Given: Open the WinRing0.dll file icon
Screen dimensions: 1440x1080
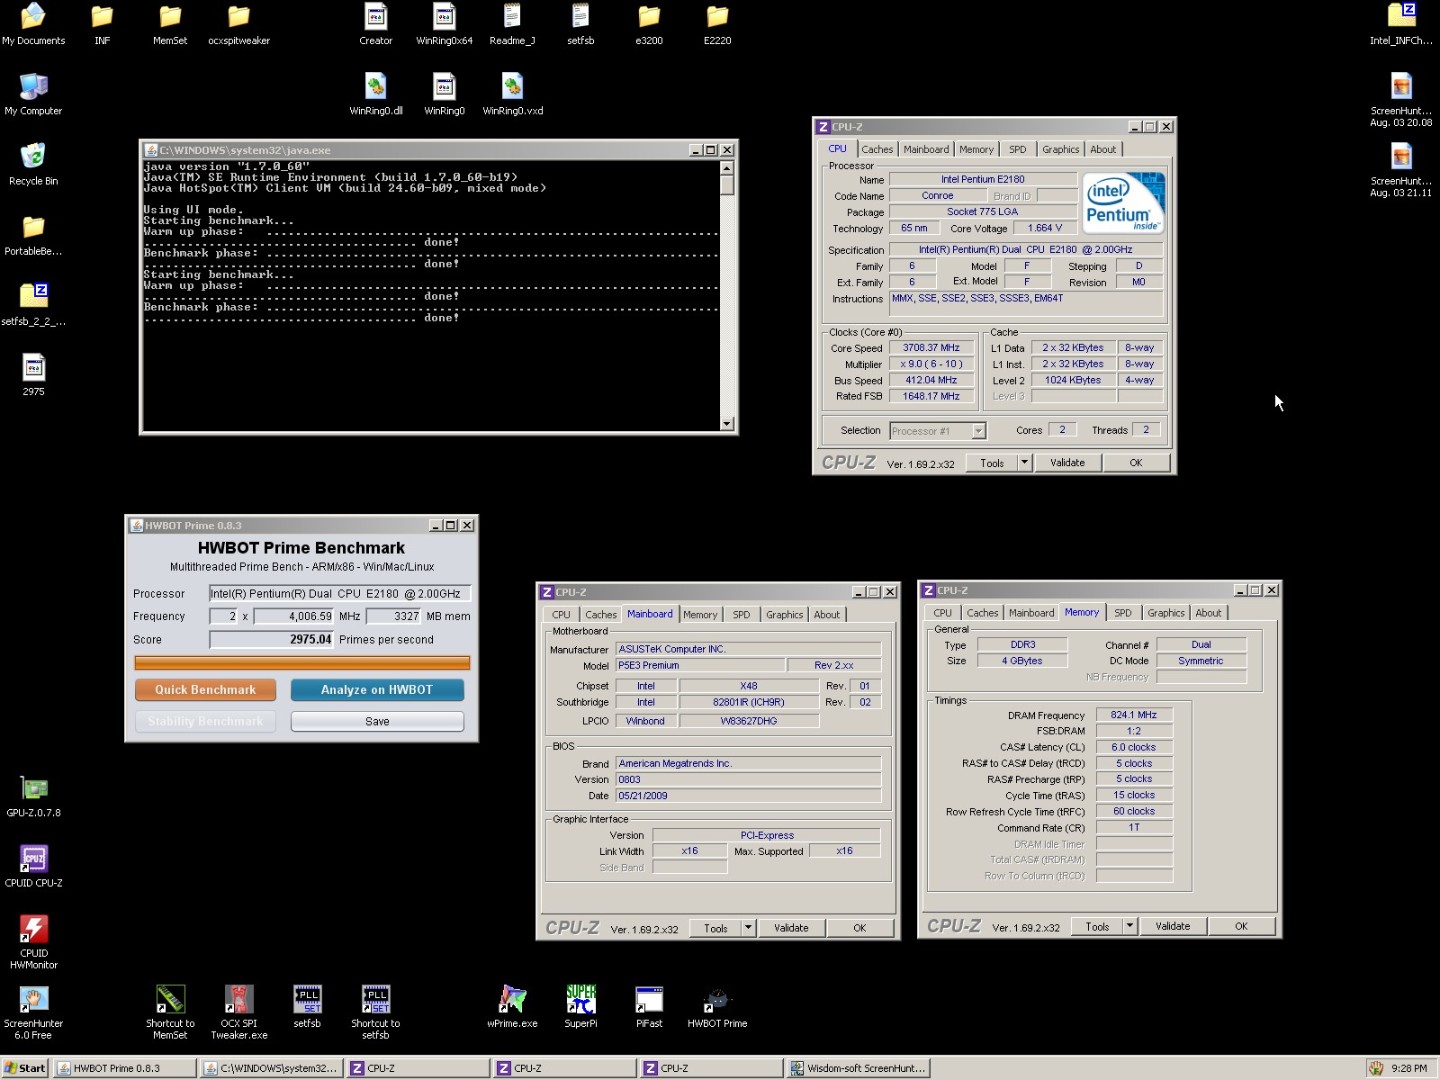Looking at the screenshot, I should pyautogui.click(x=376, y=94).
